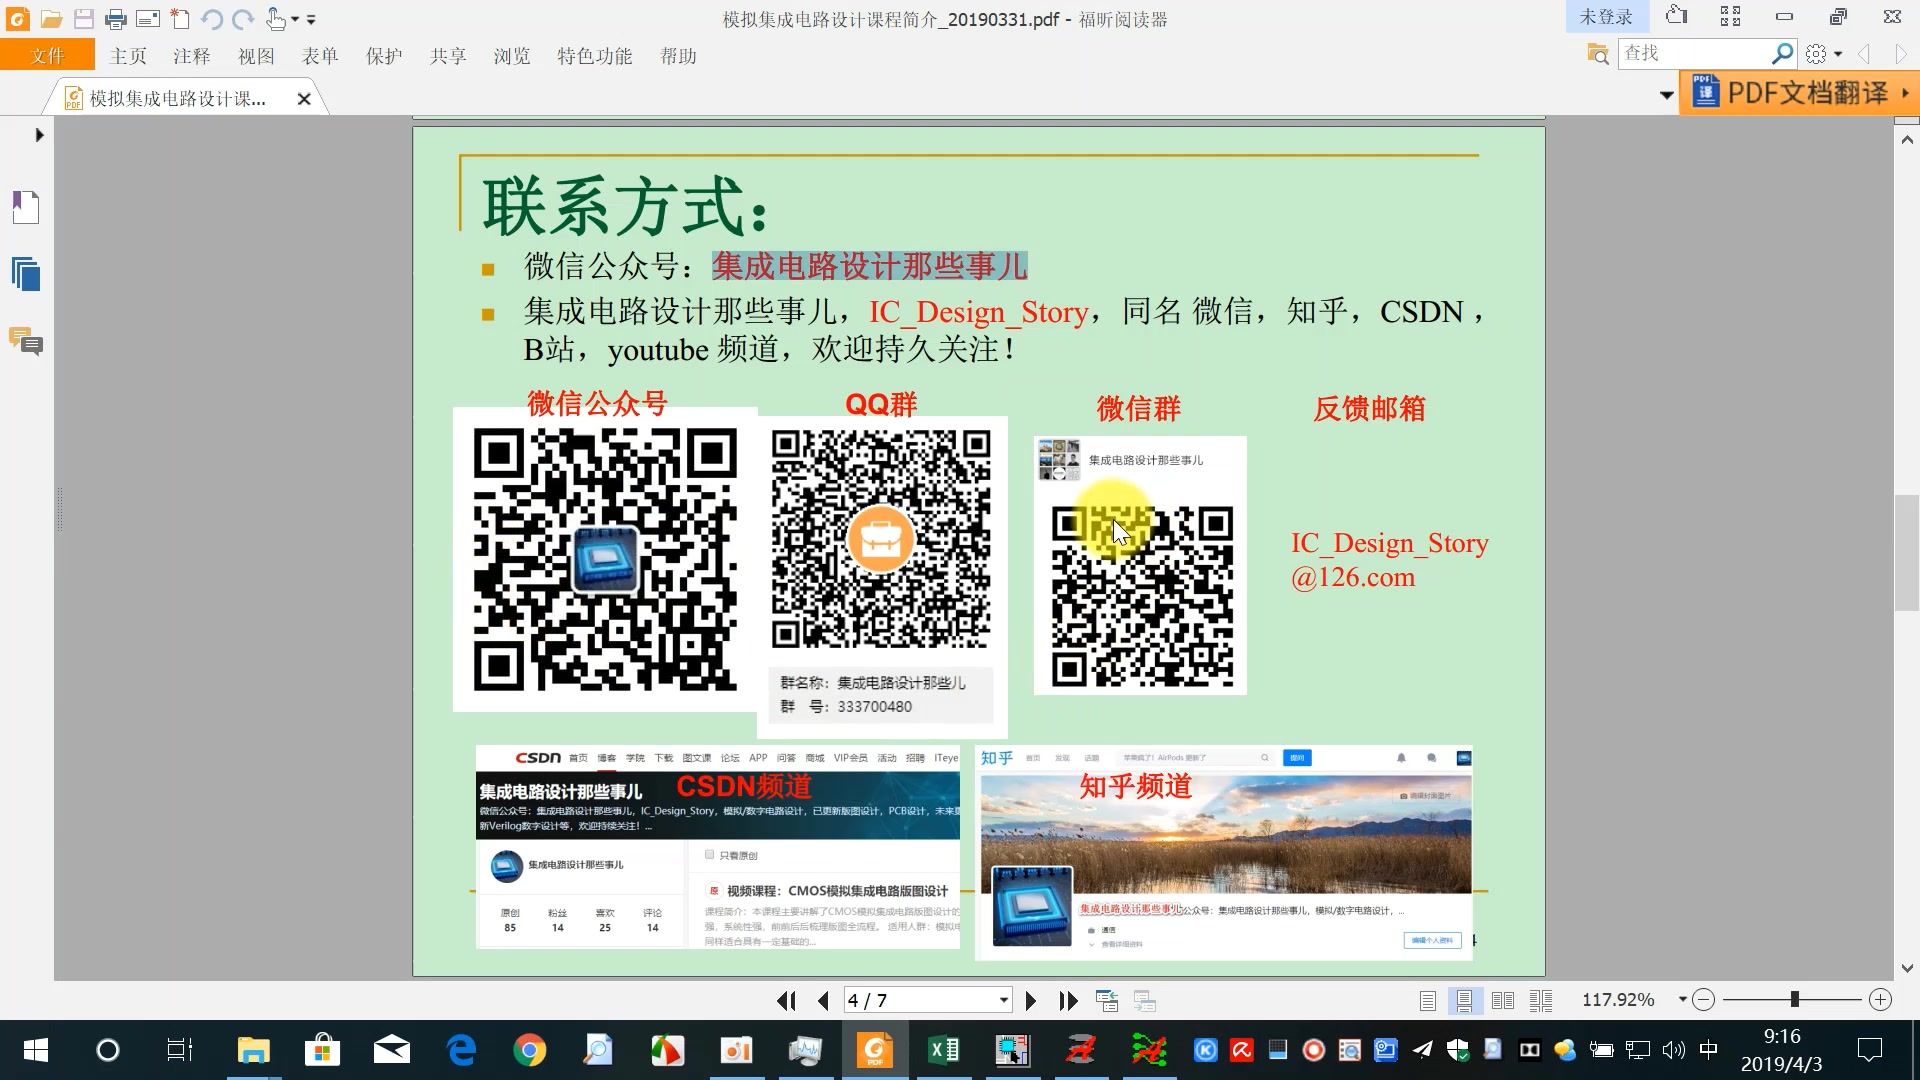
Task: Click the advanced folder search icon
Action: pos(1598,54)
